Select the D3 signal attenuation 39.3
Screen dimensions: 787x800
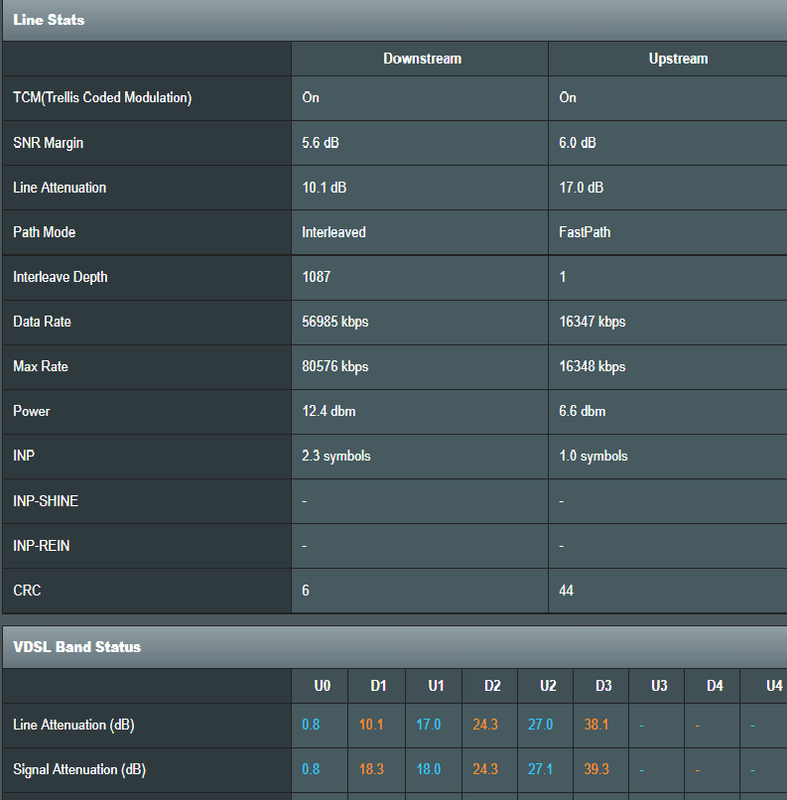tap(596, 769)
